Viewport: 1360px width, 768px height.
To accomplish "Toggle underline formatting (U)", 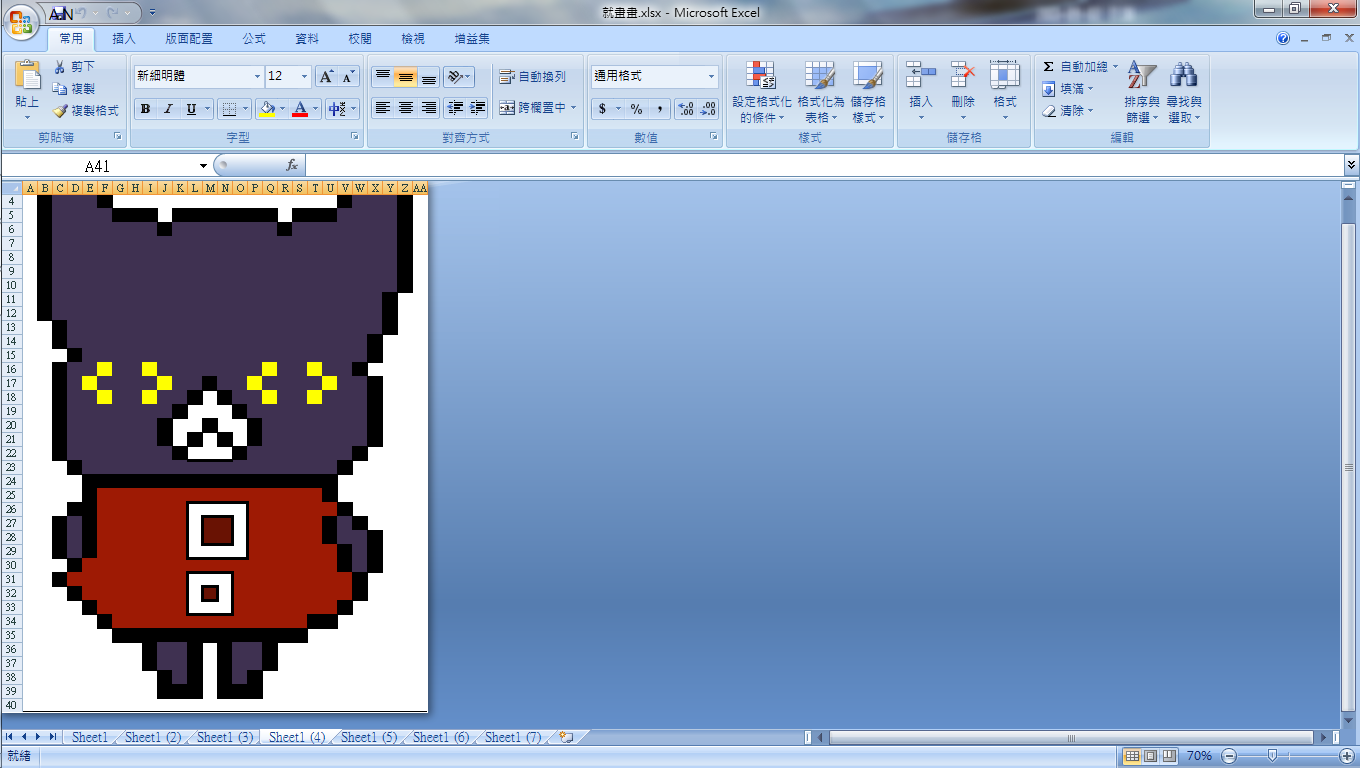I will 191,109.
